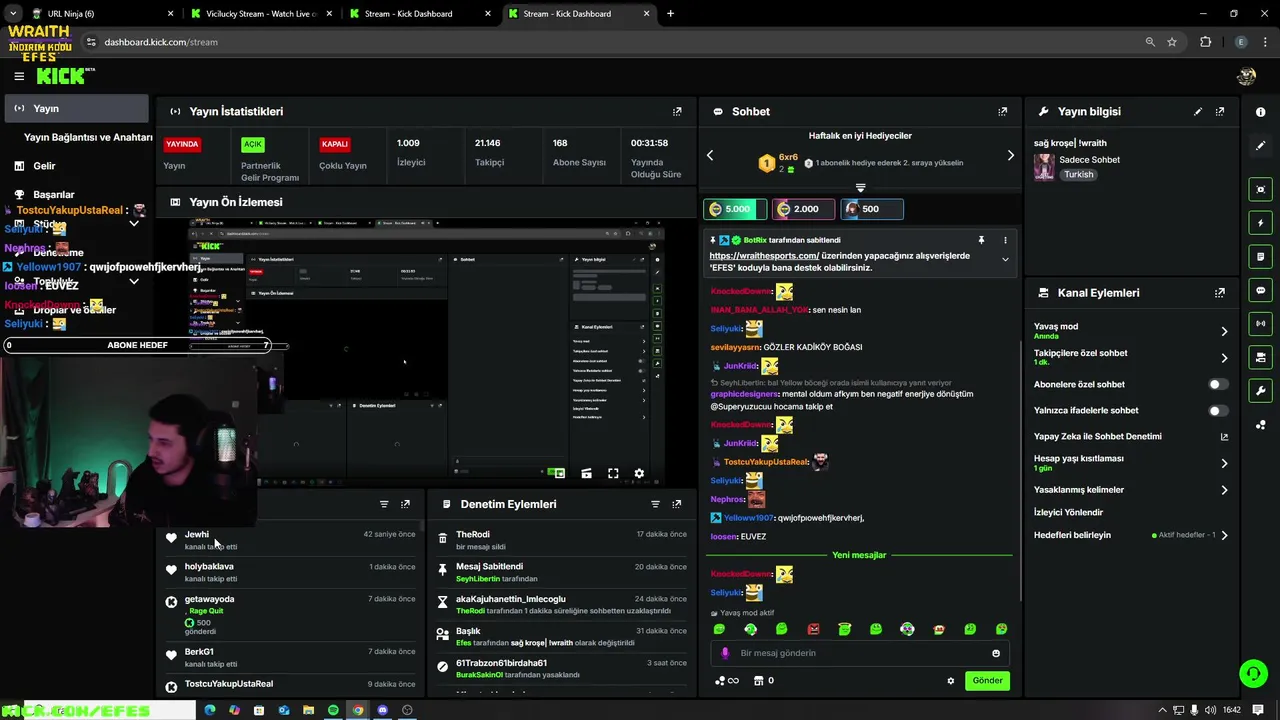Pop out the Denetim Eylemleri panel
Image resolution: width=1280 pixels, height=720 pixels.
coord(677,504)
